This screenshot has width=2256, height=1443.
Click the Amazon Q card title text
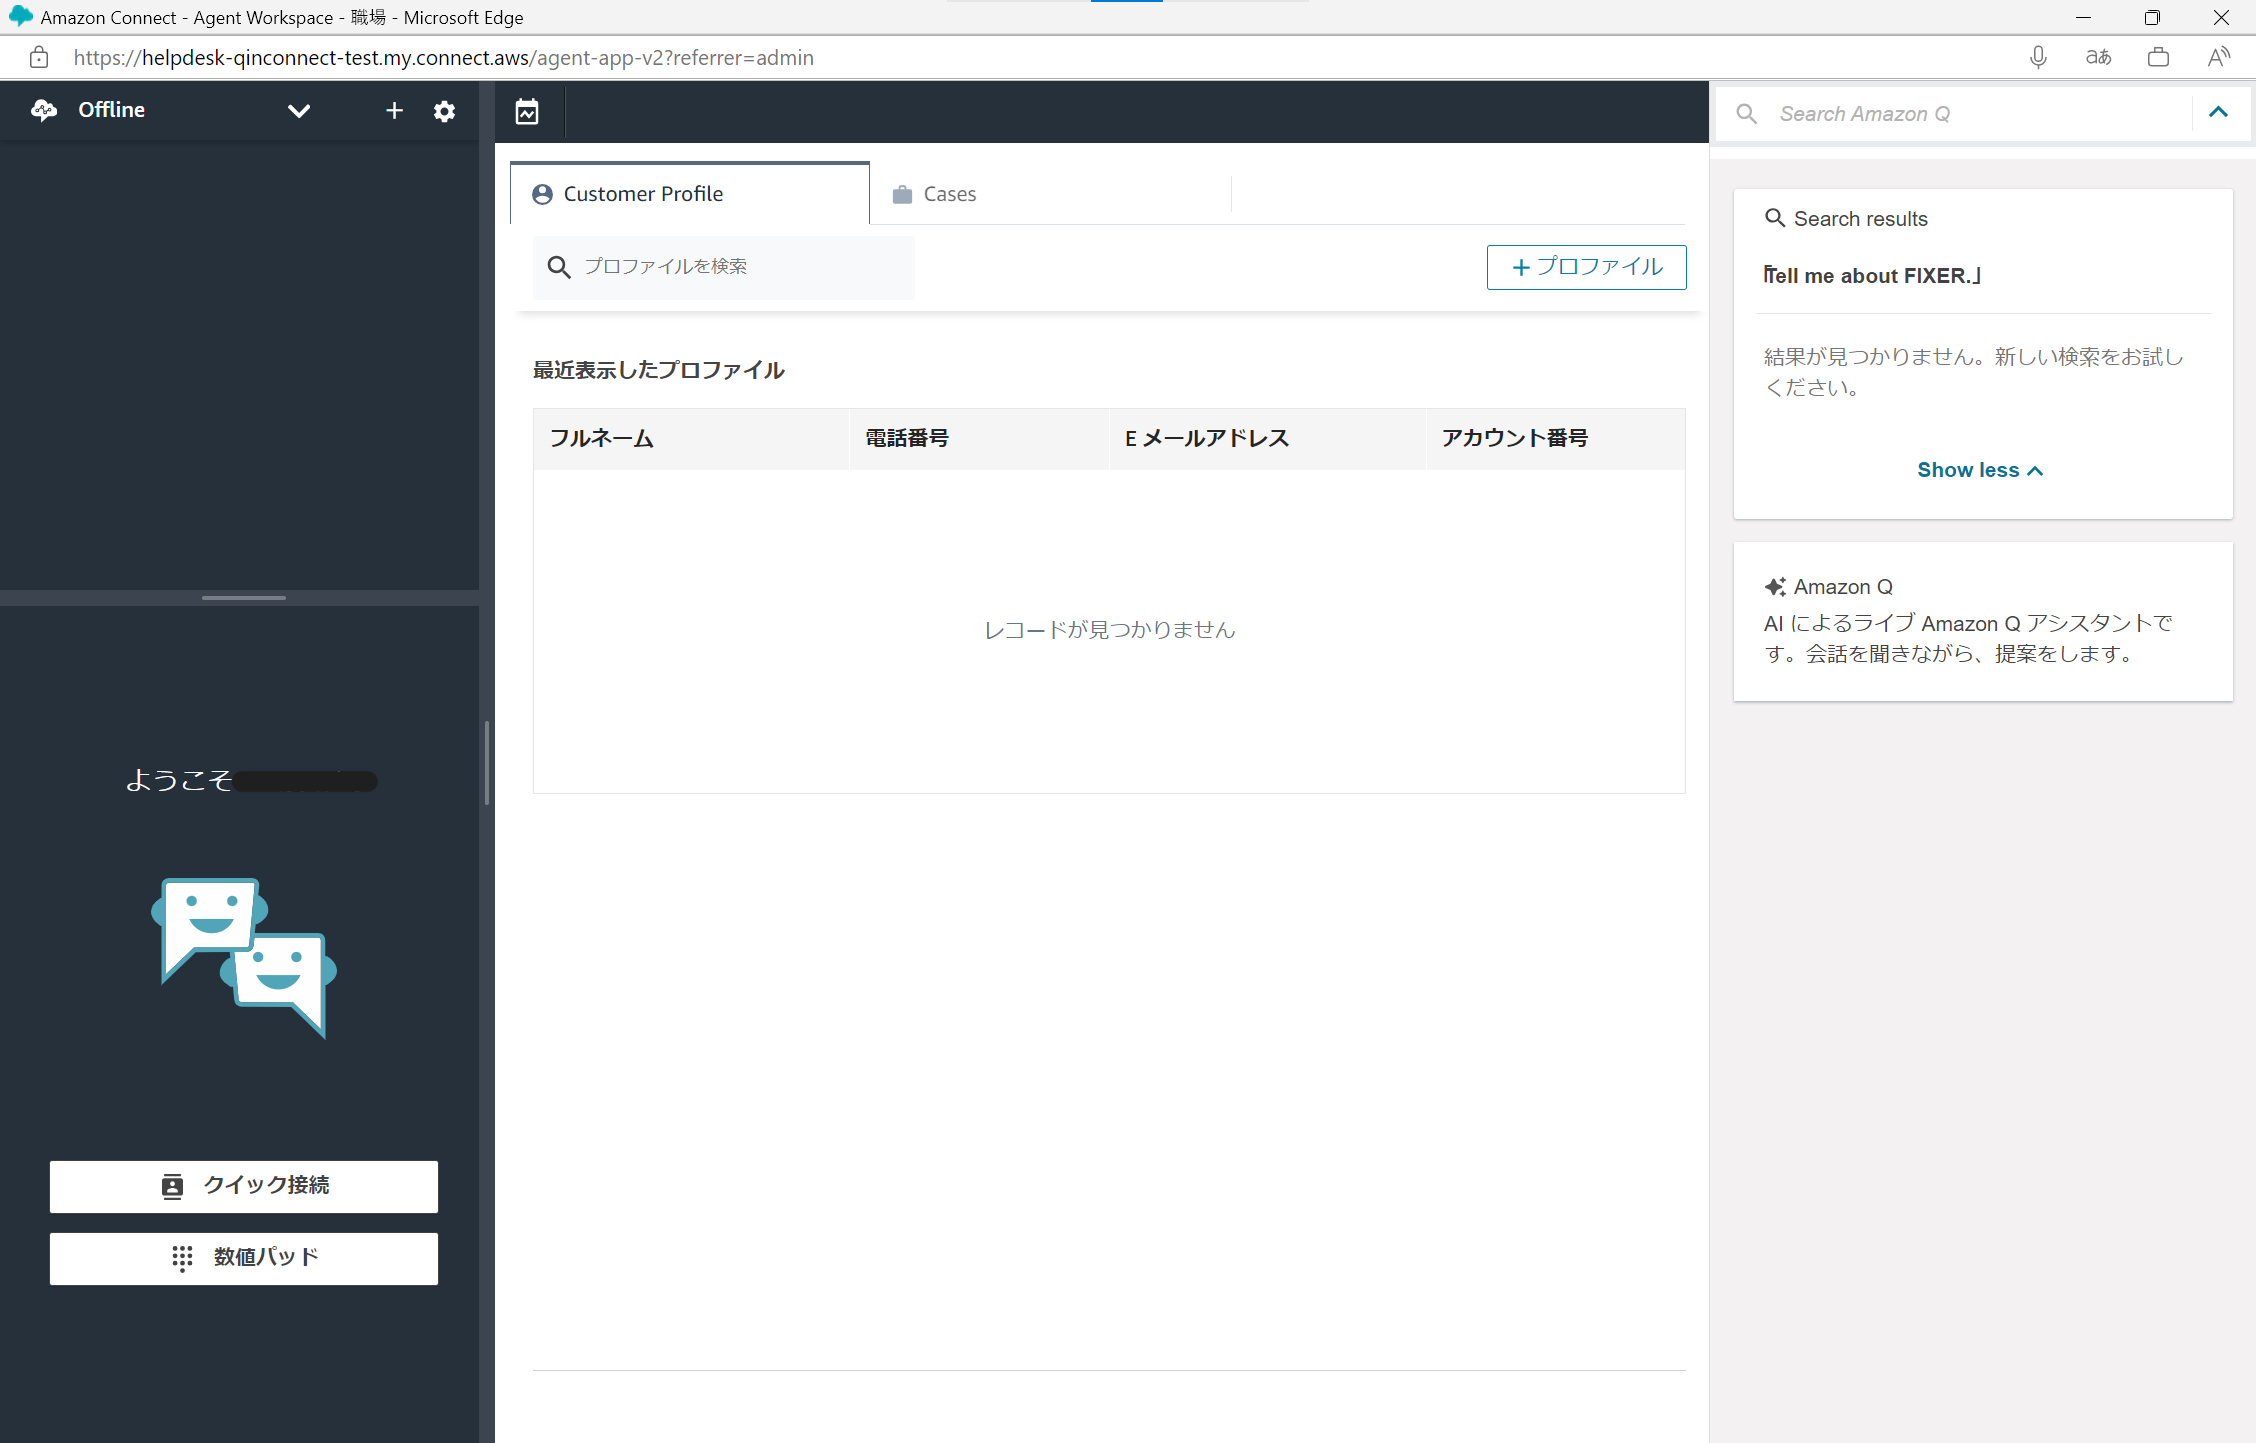click(x=1843, y=587)
